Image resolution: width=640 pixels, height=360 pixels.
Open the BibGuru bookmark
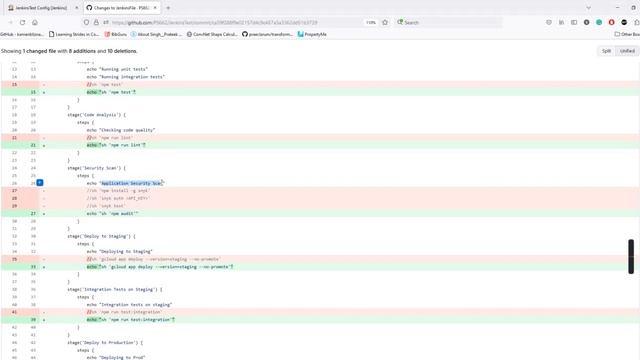(x=116, y=34)
